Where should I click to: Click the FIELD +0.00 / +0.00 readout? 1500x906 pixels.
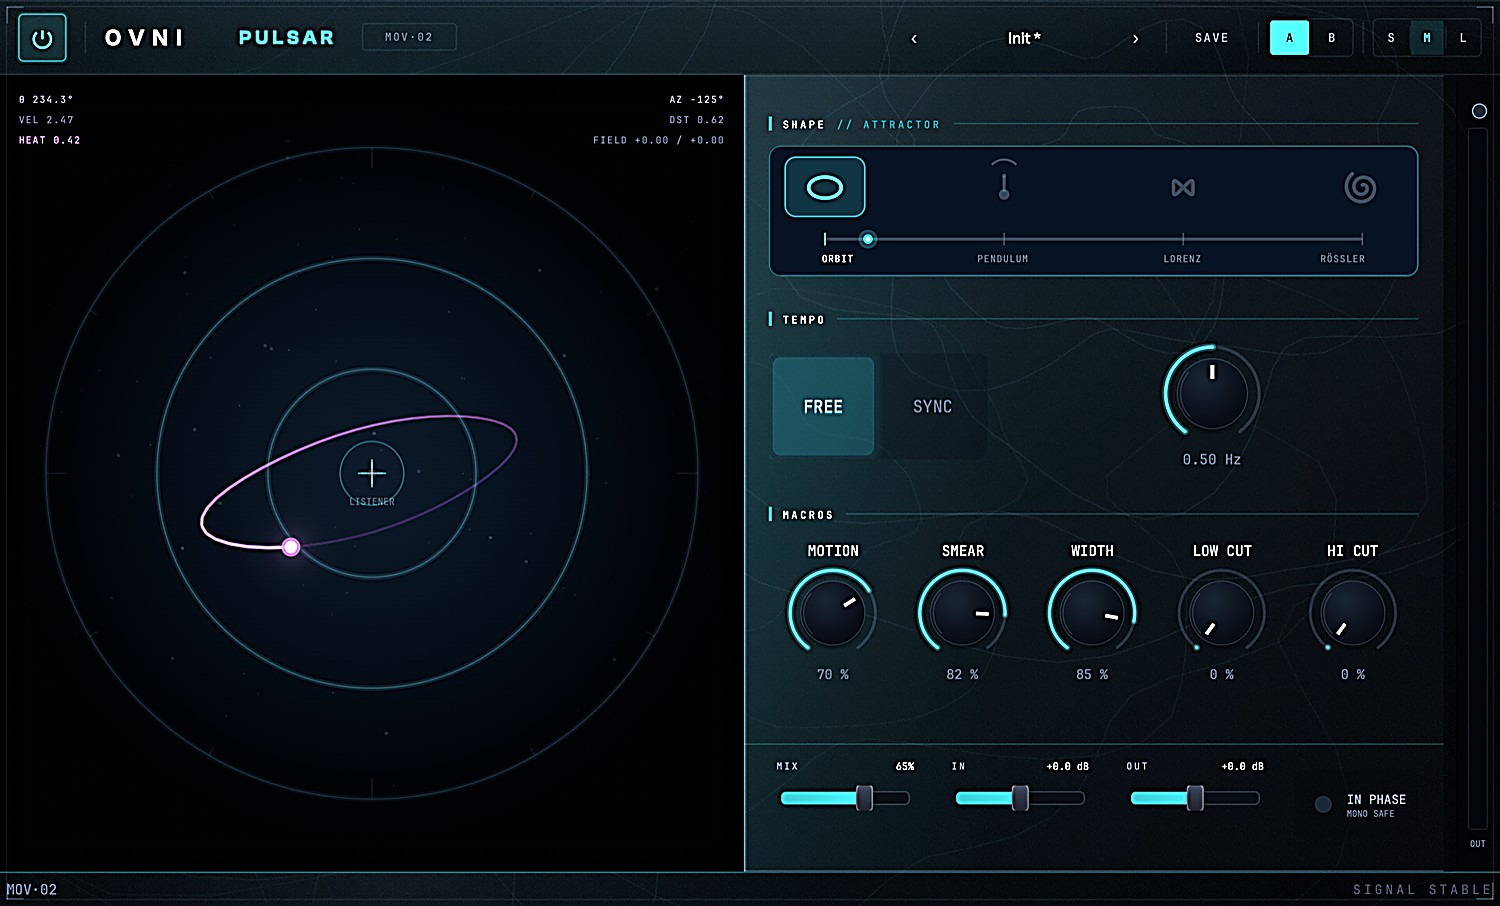[658, 140]
